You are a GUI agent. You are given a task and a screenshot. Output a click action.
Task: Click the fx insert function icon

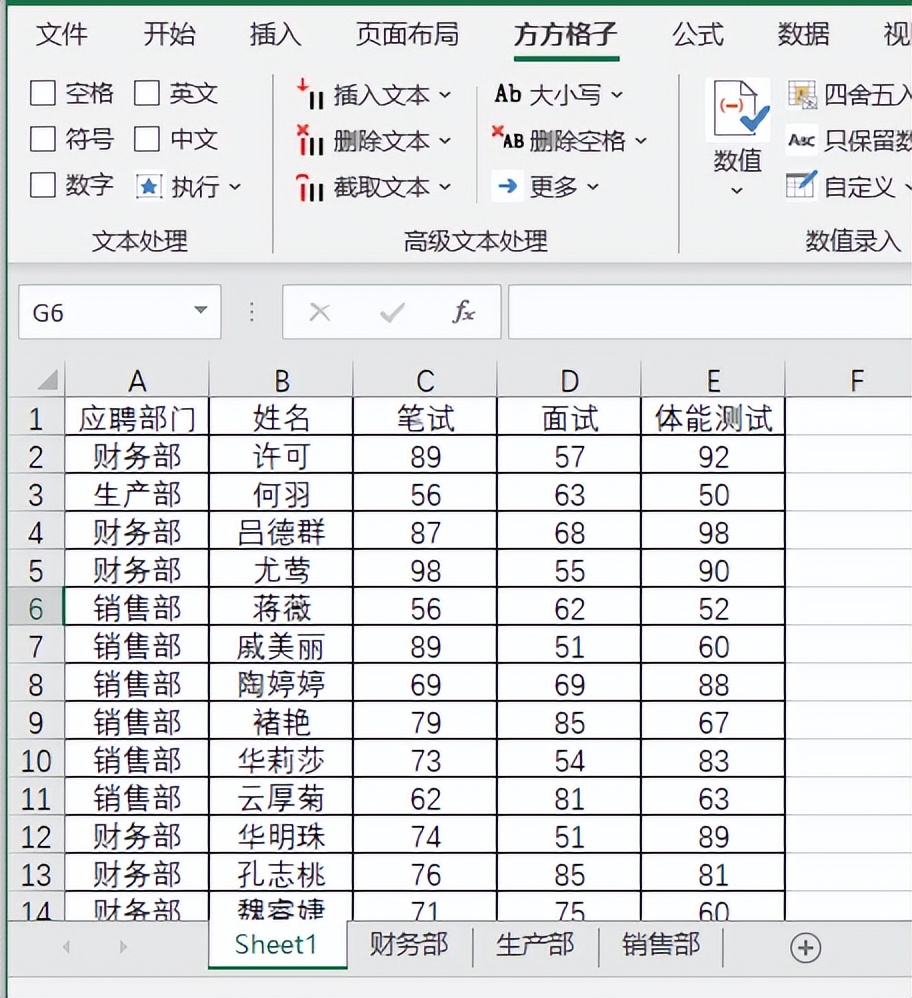click(464, 312)
